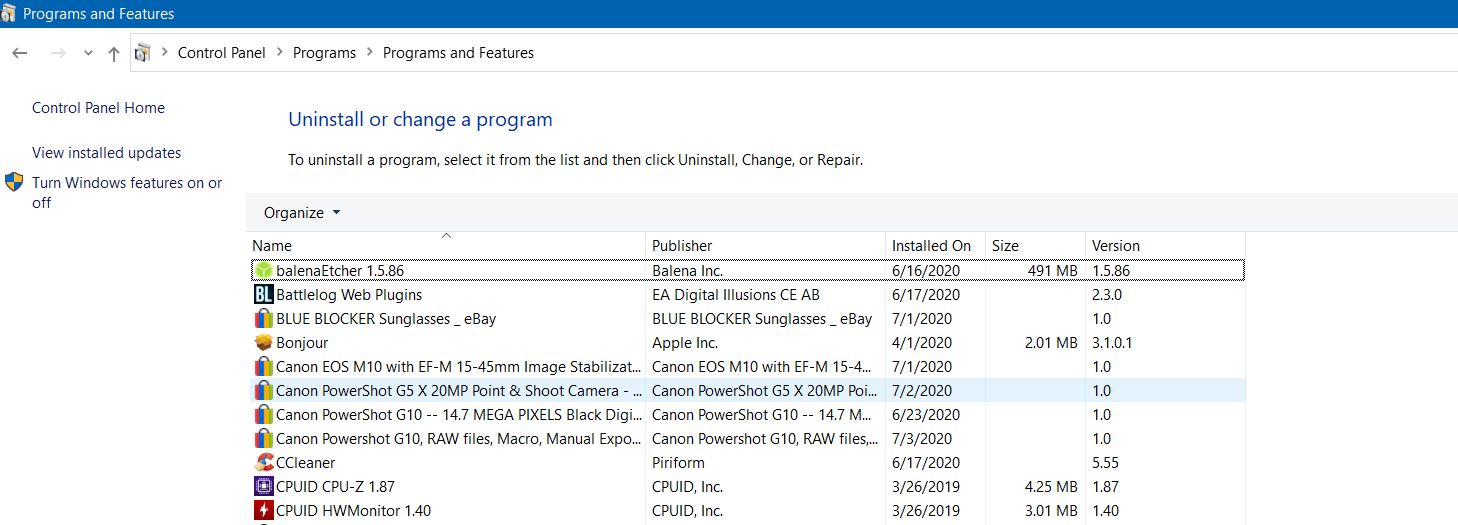Click install date 4/1/2020
The width and height of the screenshot is (1458, 525).
pos(922,342)
